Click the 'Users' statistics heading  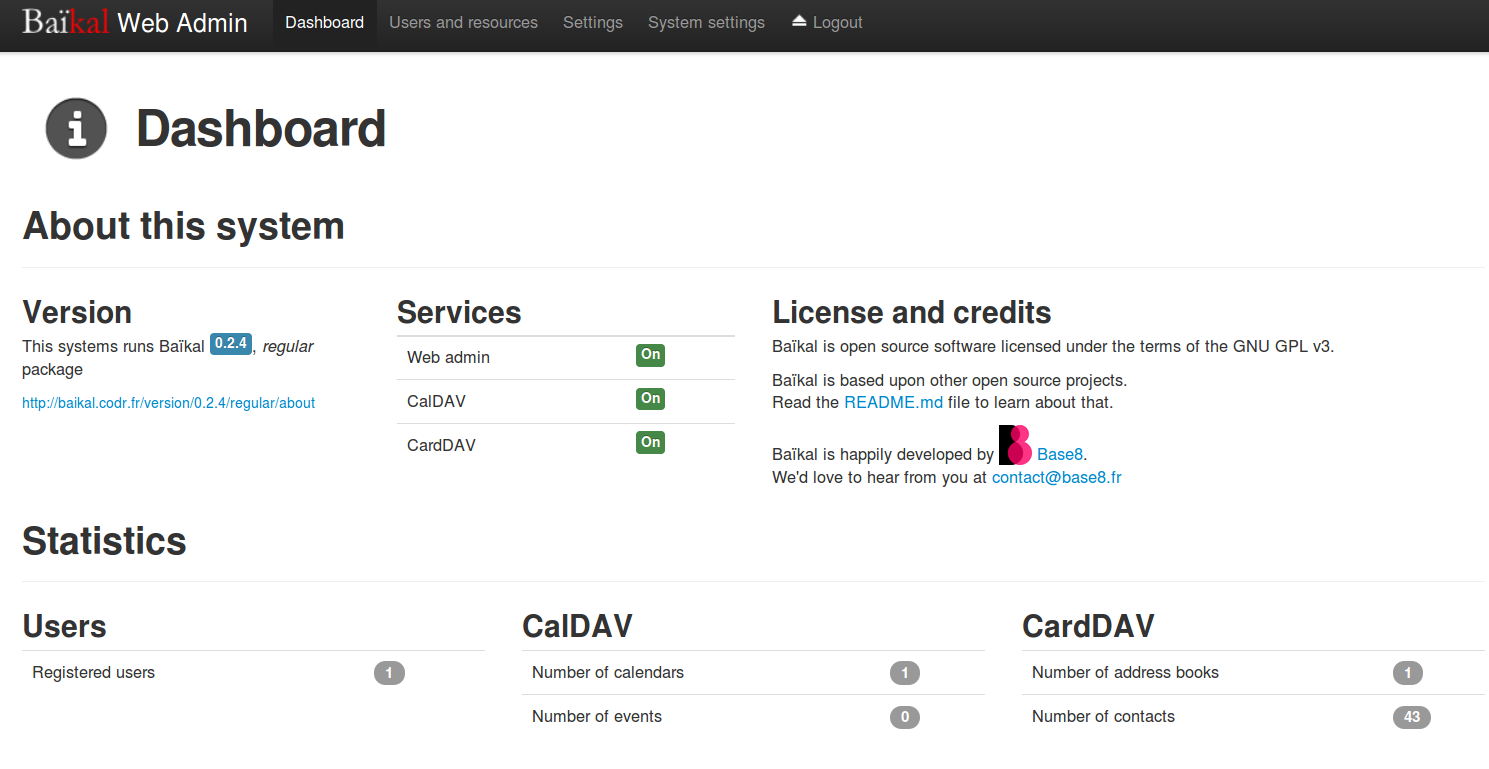click(x=64, y=626)
